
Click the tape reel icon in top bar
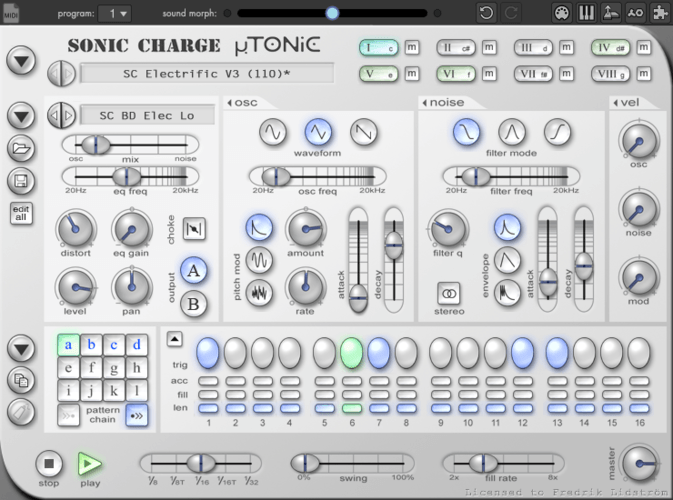635,13
